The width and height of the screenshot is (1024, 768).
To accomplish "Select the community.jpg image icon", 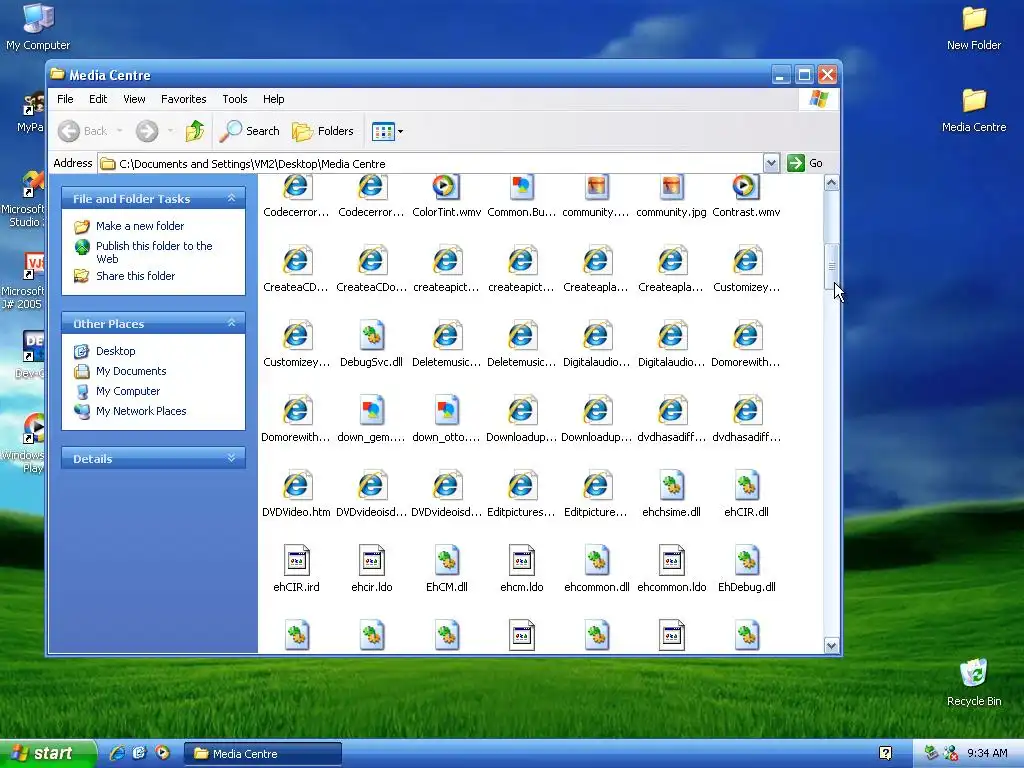I will [671, 187].
